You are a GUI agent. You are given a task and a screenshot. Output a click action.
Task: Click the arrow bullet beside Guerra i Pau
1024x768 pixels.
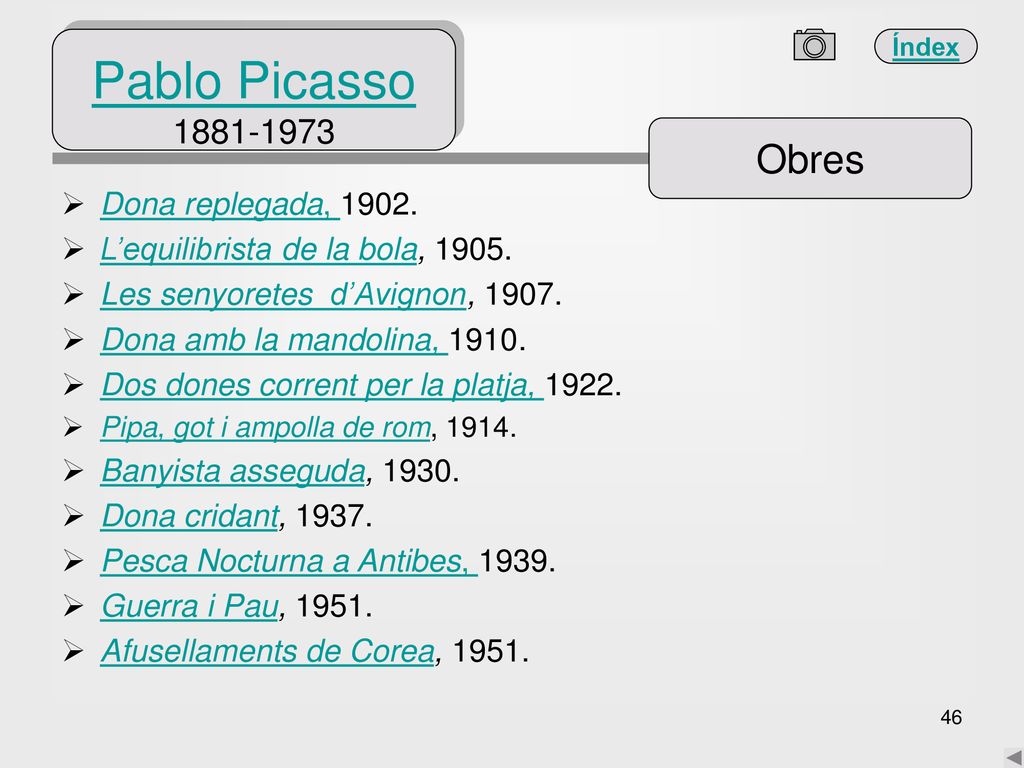[x=73, y=607]
